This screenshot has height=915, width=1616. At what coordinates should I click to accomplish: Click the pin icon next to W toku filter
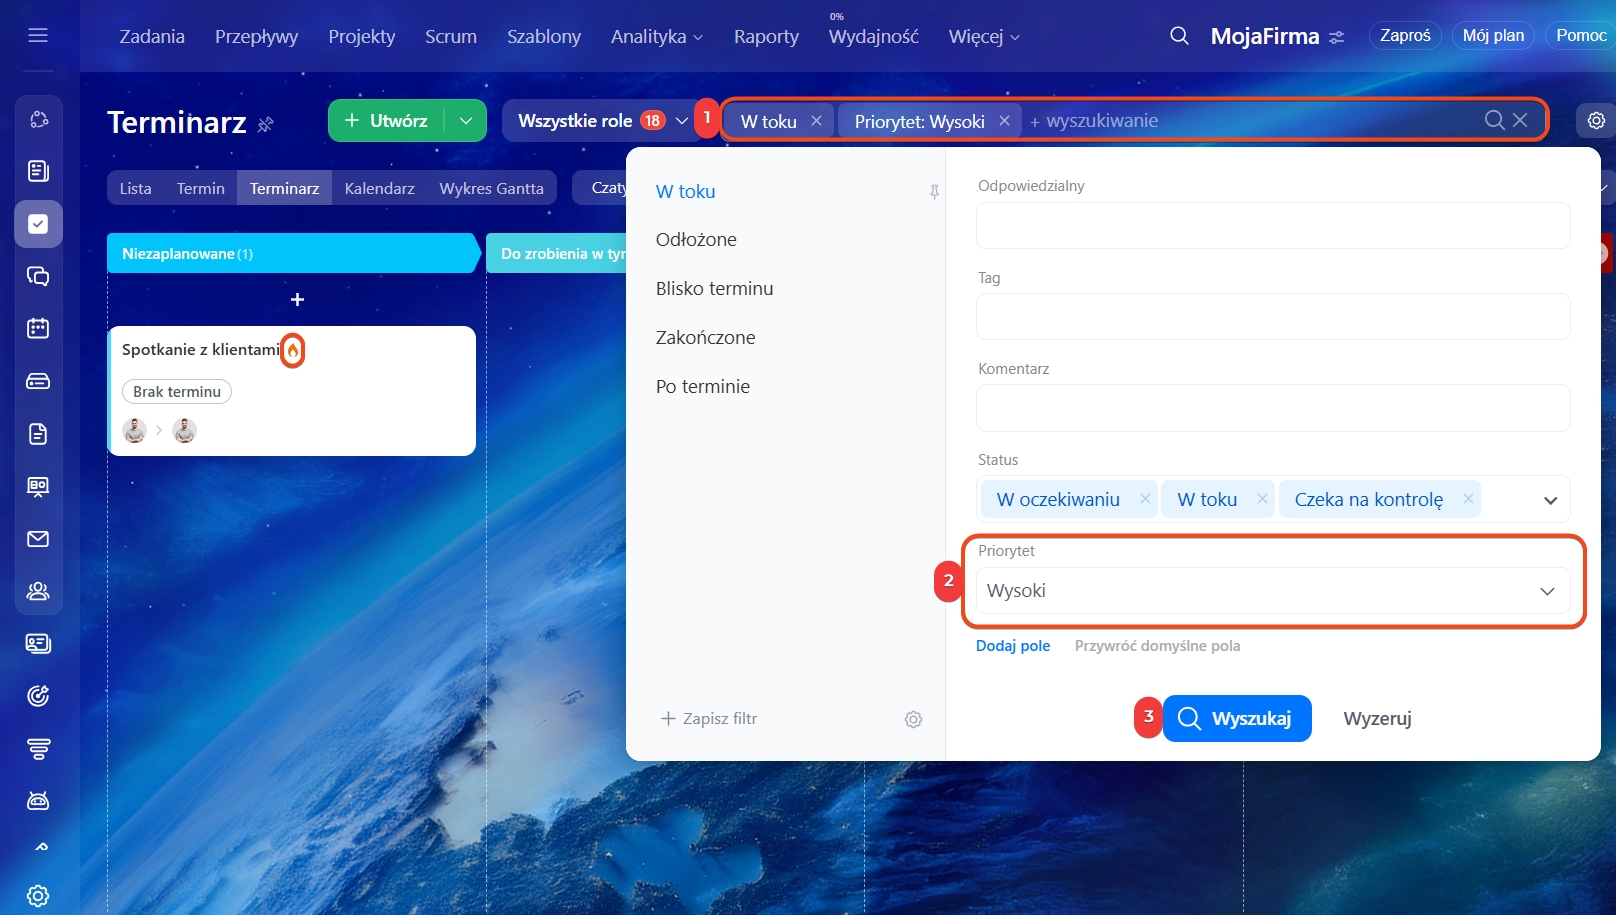pyautogui.click(x=934, y=192)
